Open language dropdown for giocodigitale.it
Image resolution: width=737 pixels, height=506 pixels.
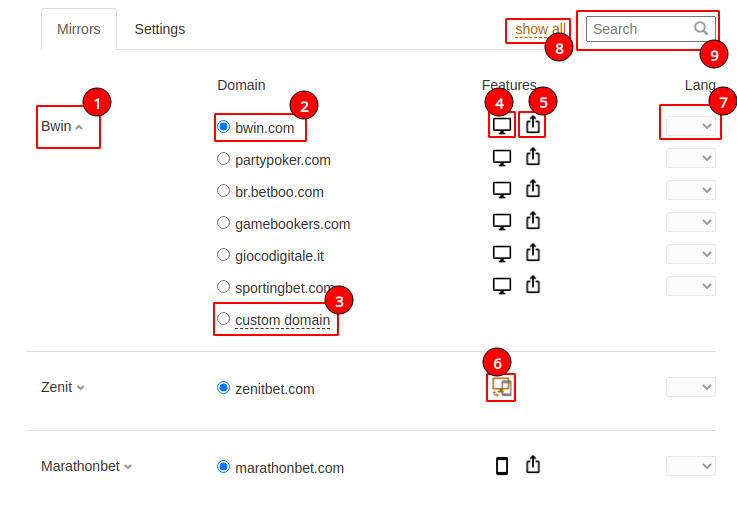[x=690, y=254]
